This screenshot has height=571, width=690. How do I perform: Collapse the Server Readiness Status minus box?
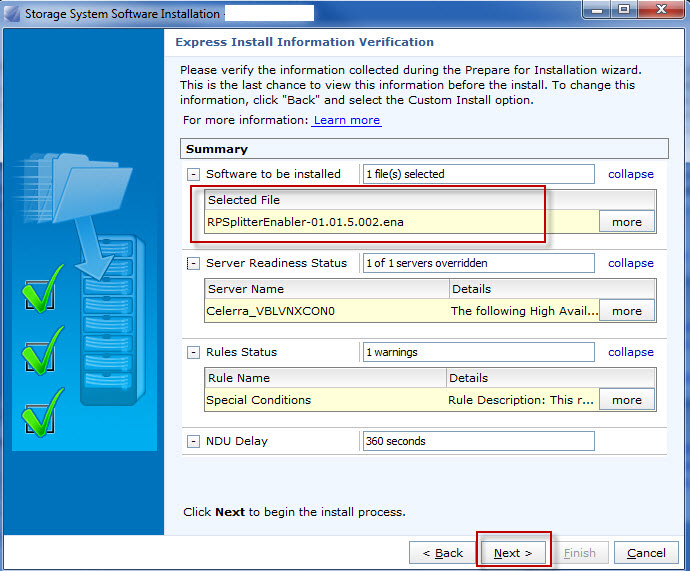click(193, 264)
